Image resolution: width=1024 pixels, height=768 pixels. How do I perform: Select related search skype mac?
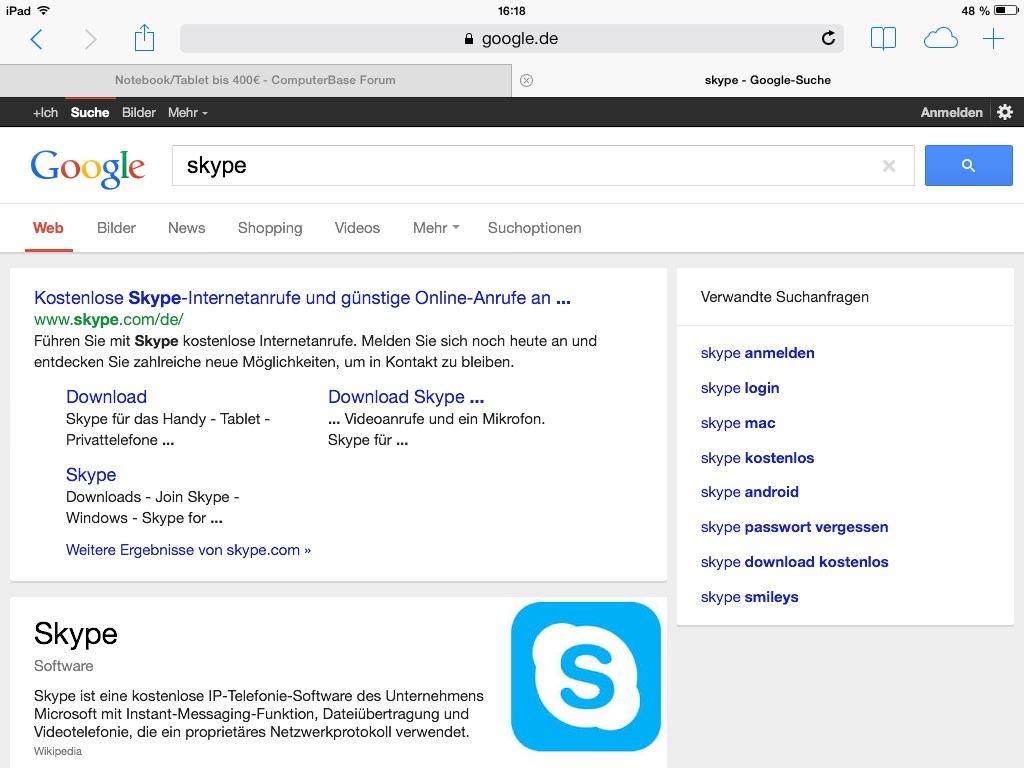738,423
